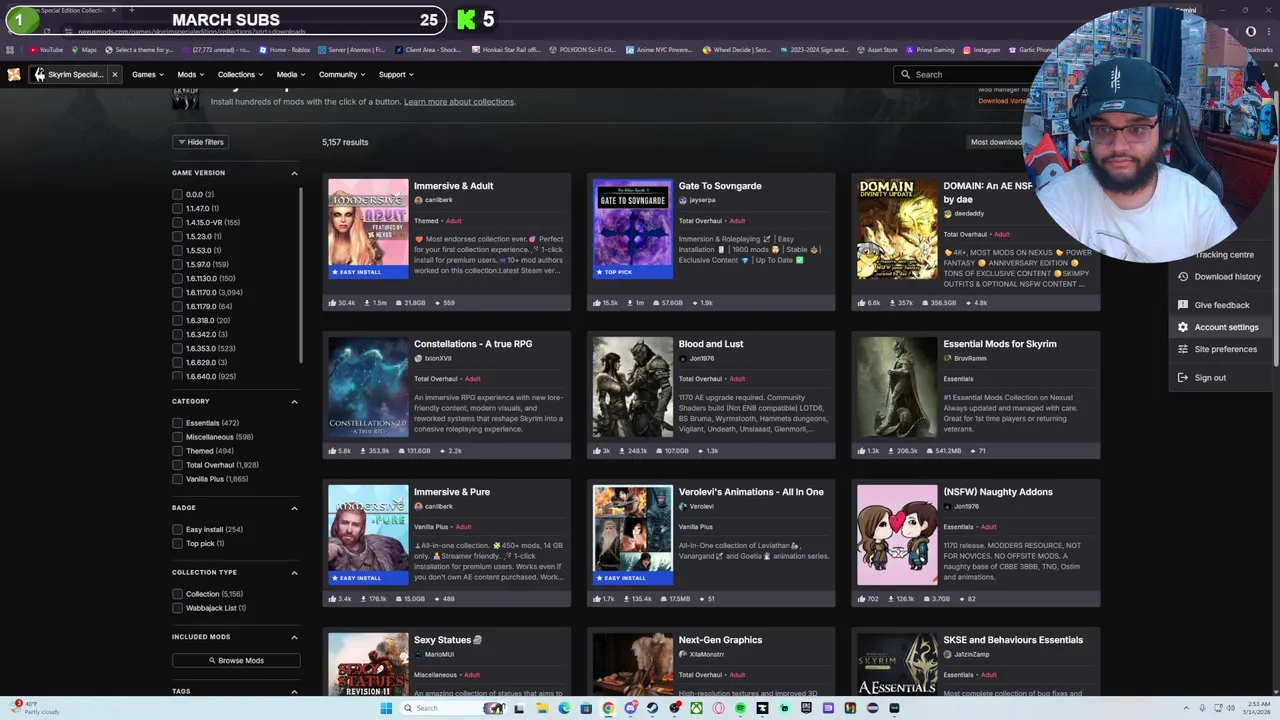Open Microsoft Store from the taskbar
1280x720 pixels.
pyautogui.click(x=586, y=708)
